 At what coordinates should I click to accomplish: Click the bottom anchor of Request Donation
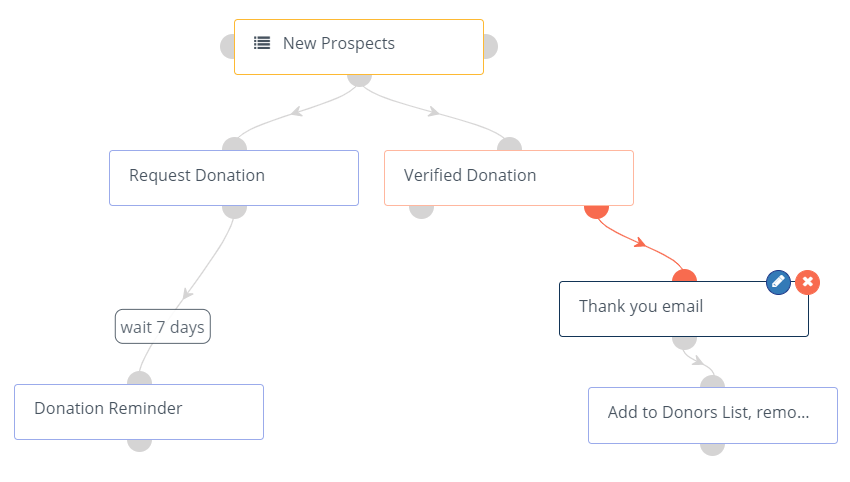234,211
